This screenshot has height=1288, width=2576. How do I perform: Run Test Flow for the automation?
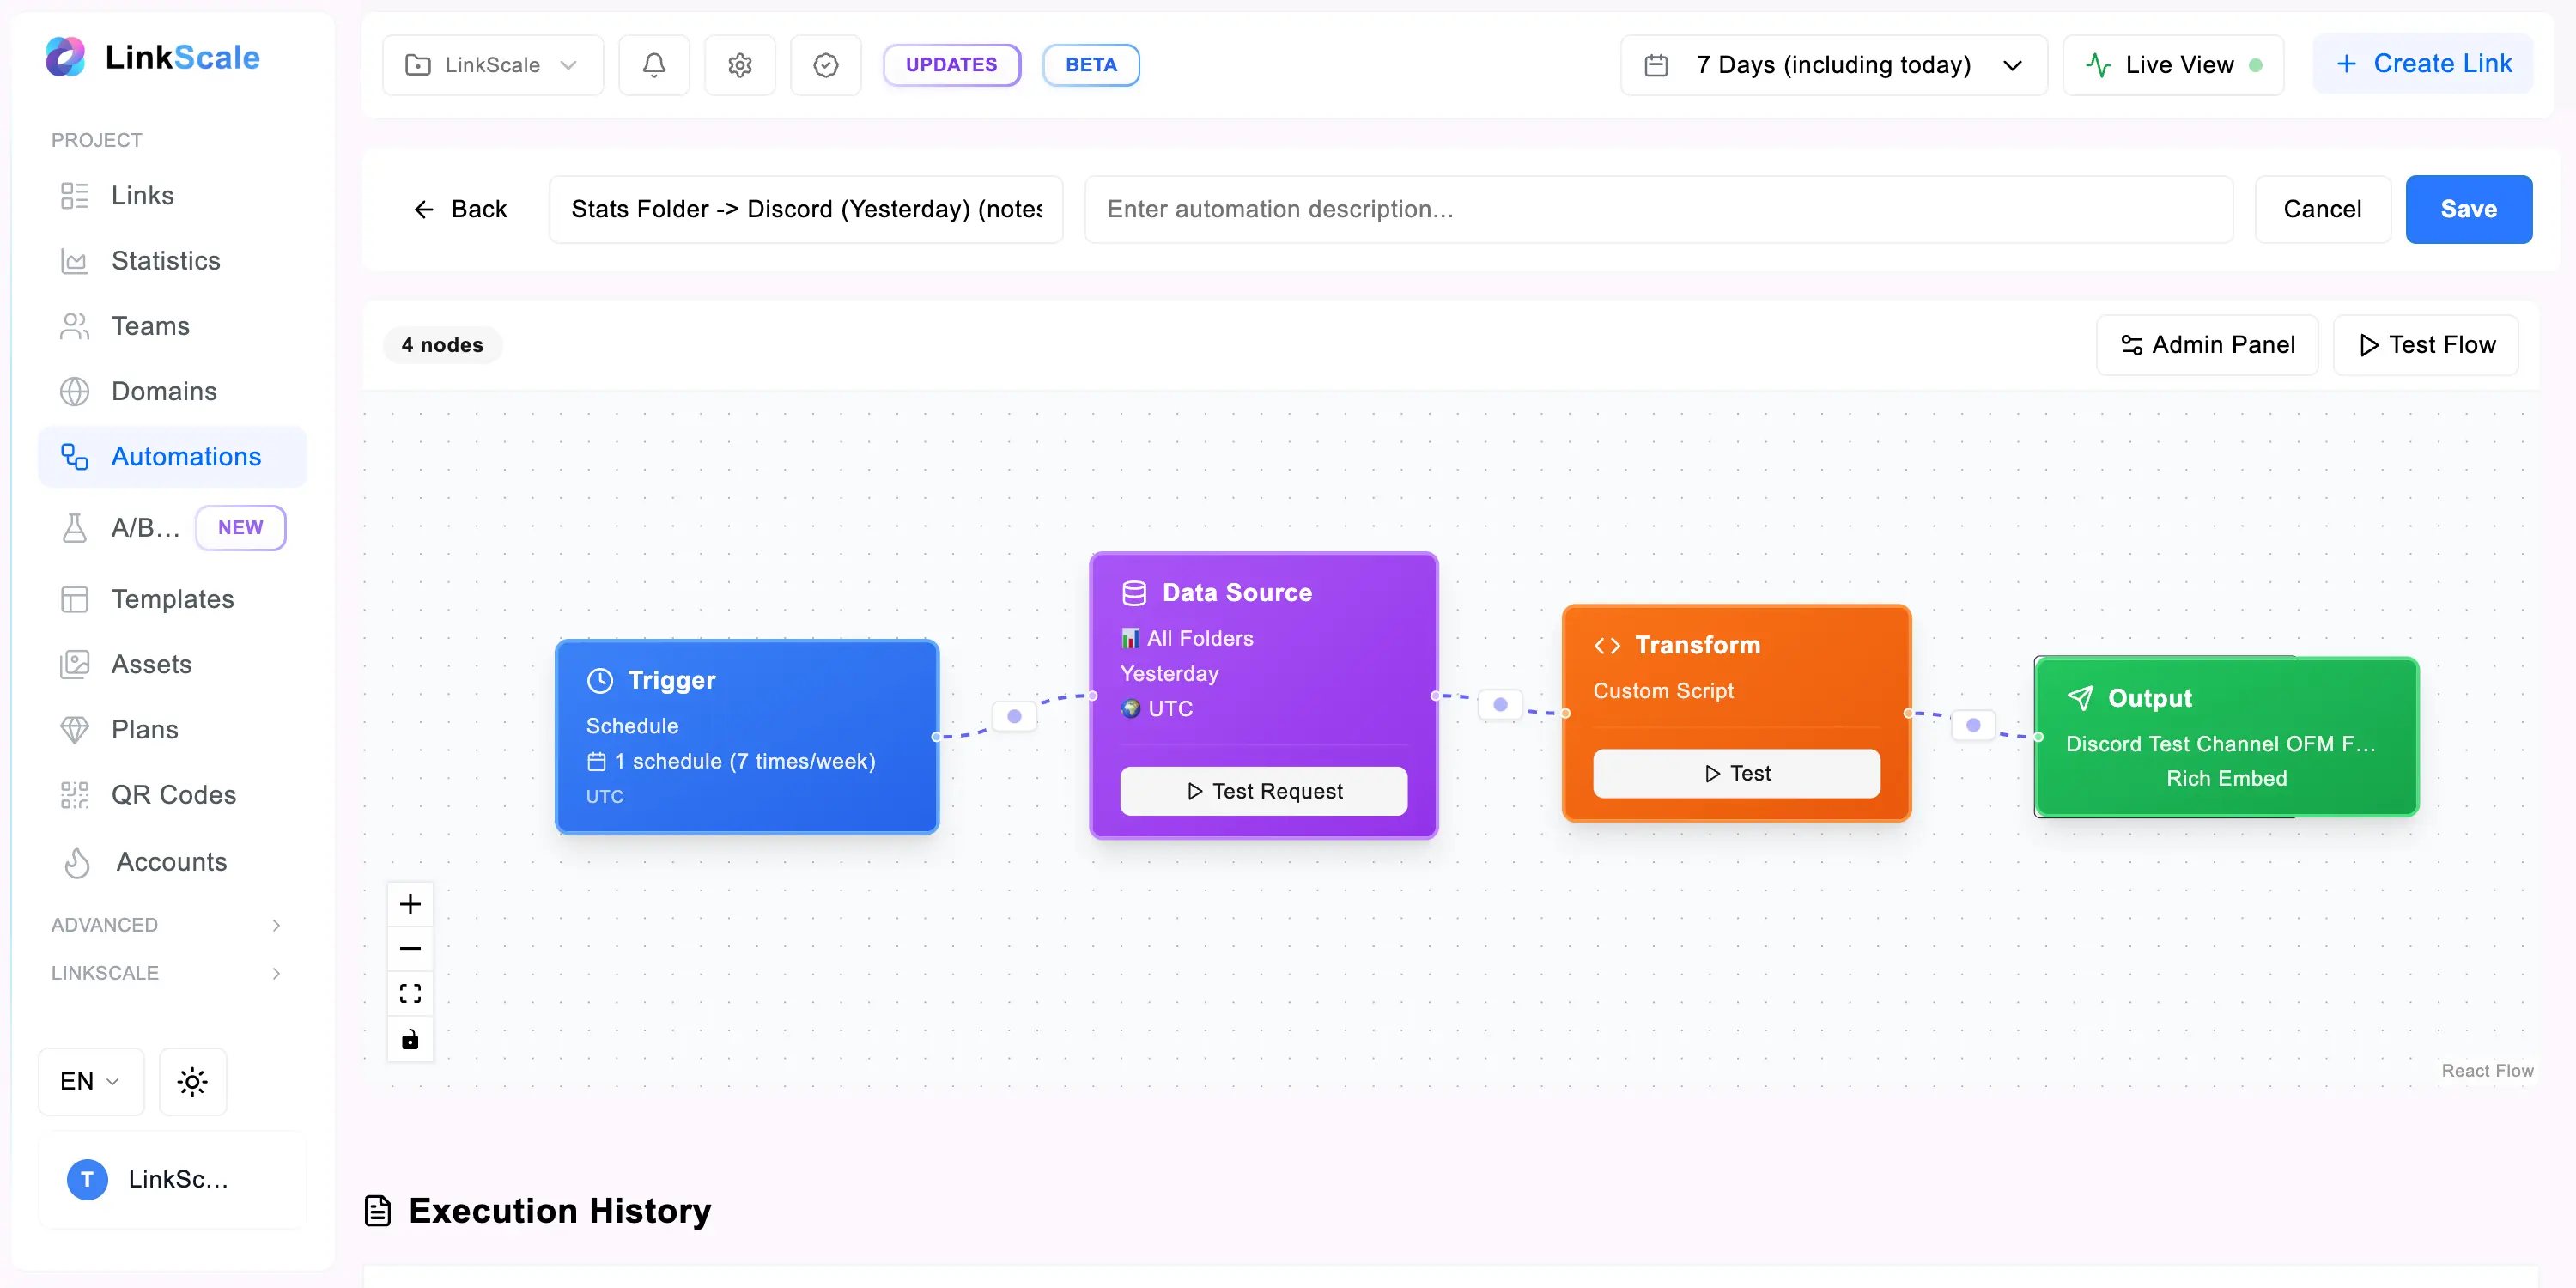pos(2425,344)
